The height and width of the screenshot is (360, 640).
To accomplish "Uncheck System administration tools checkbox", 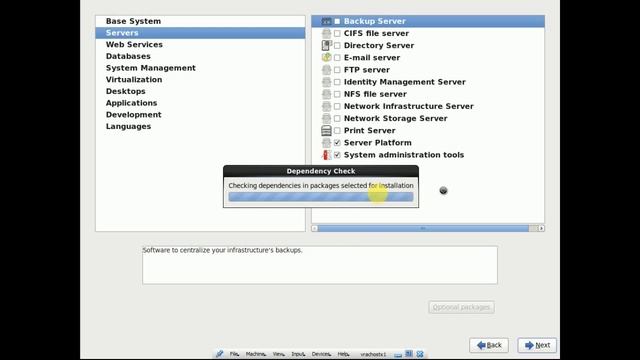I will [337, 155].
